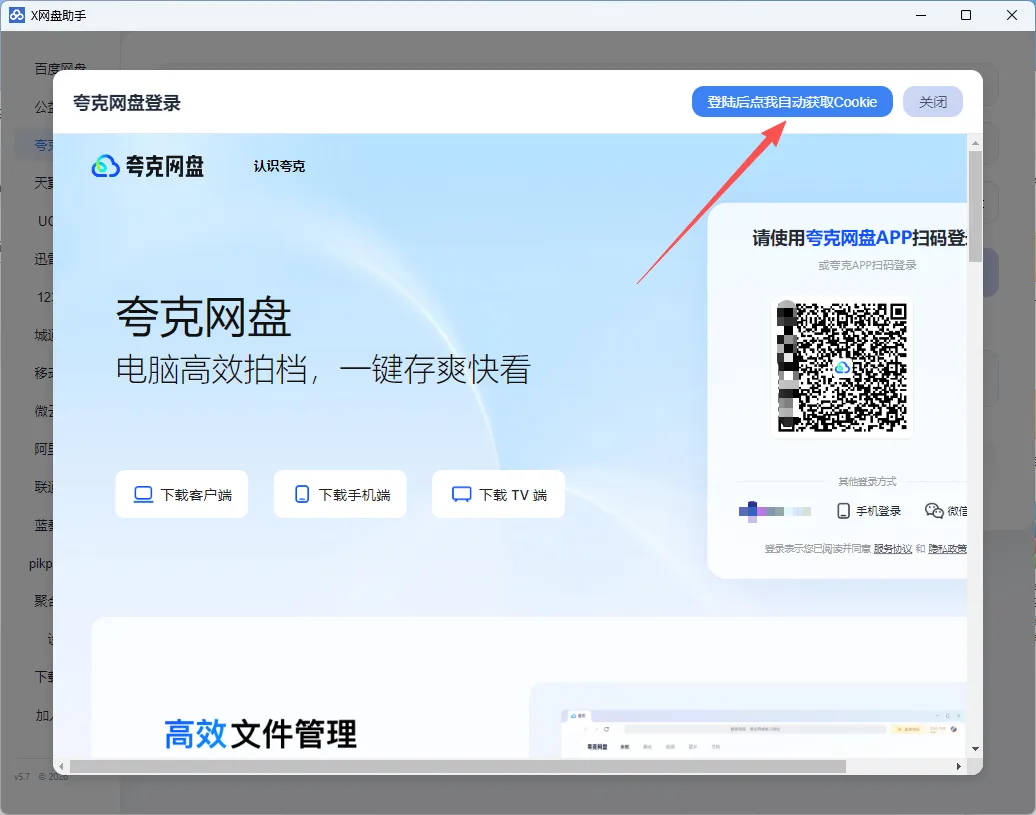
Task: Close the 夸克网盘登录 dialog via 关闭
Action: click(932, 102)
